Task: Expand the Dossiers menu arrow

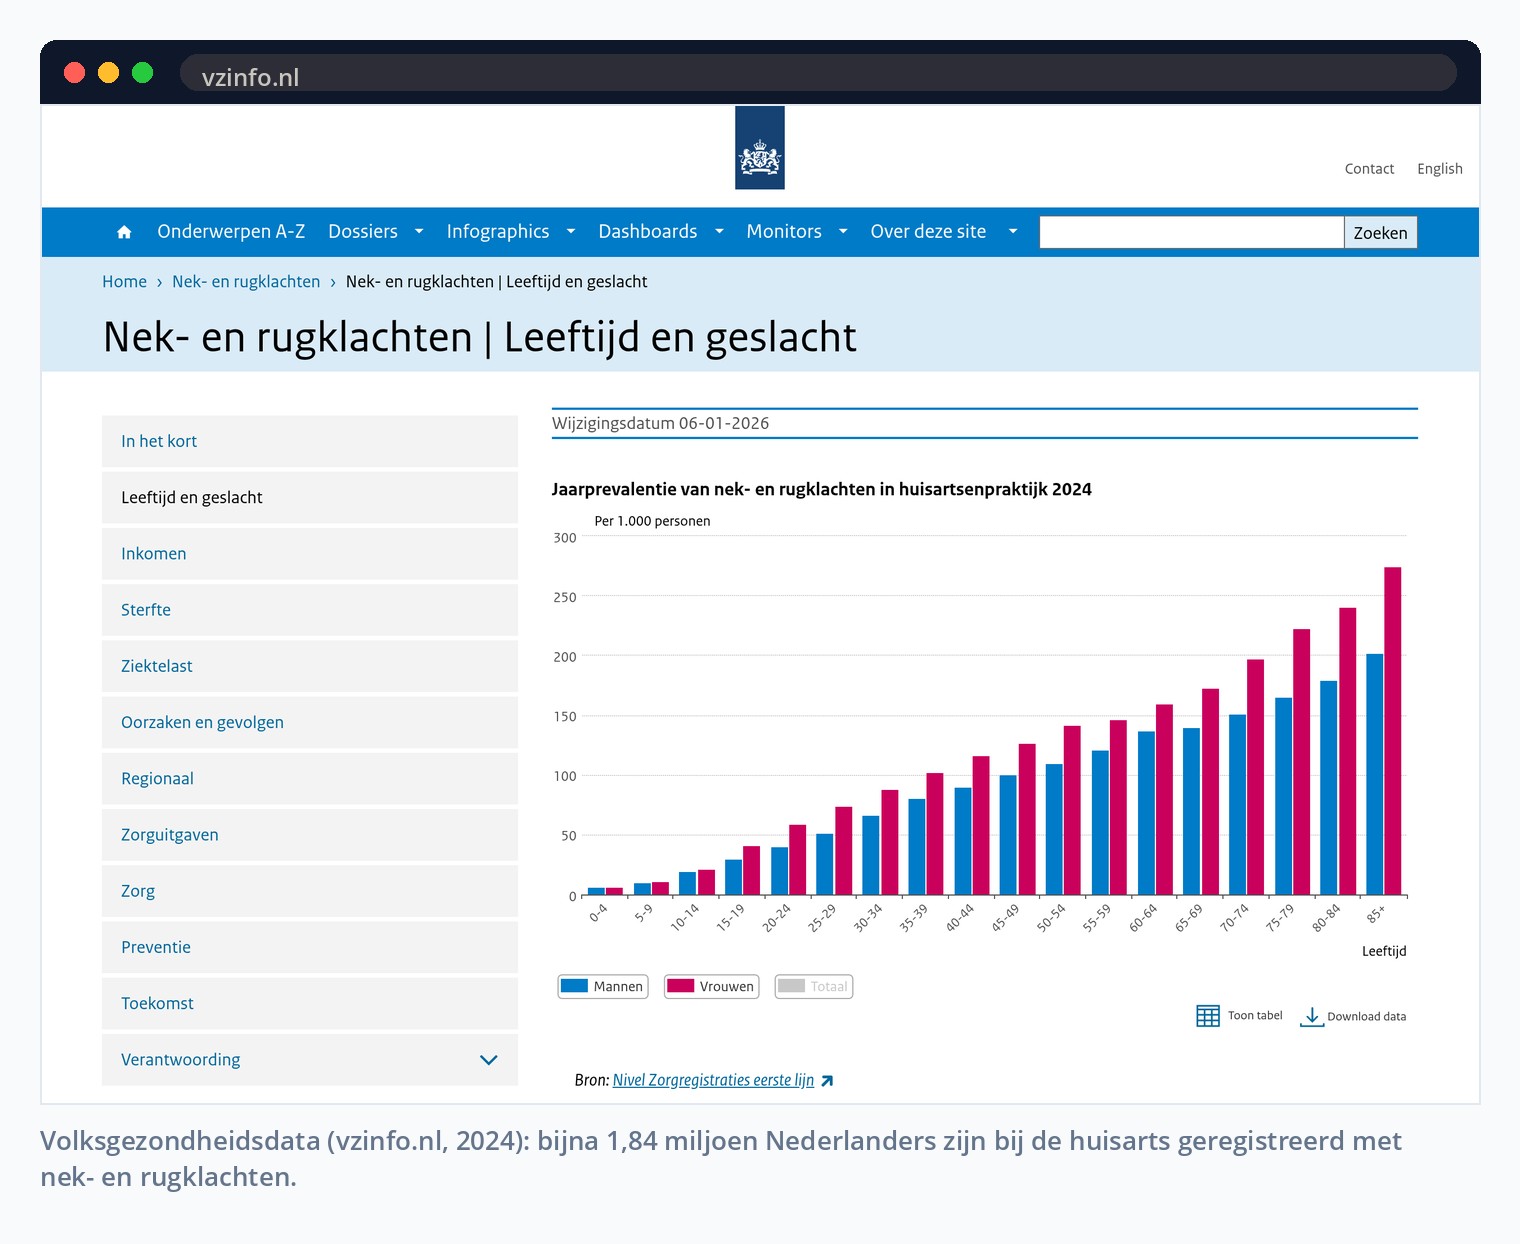Action: pyautogui.click(x=419, y=232)
